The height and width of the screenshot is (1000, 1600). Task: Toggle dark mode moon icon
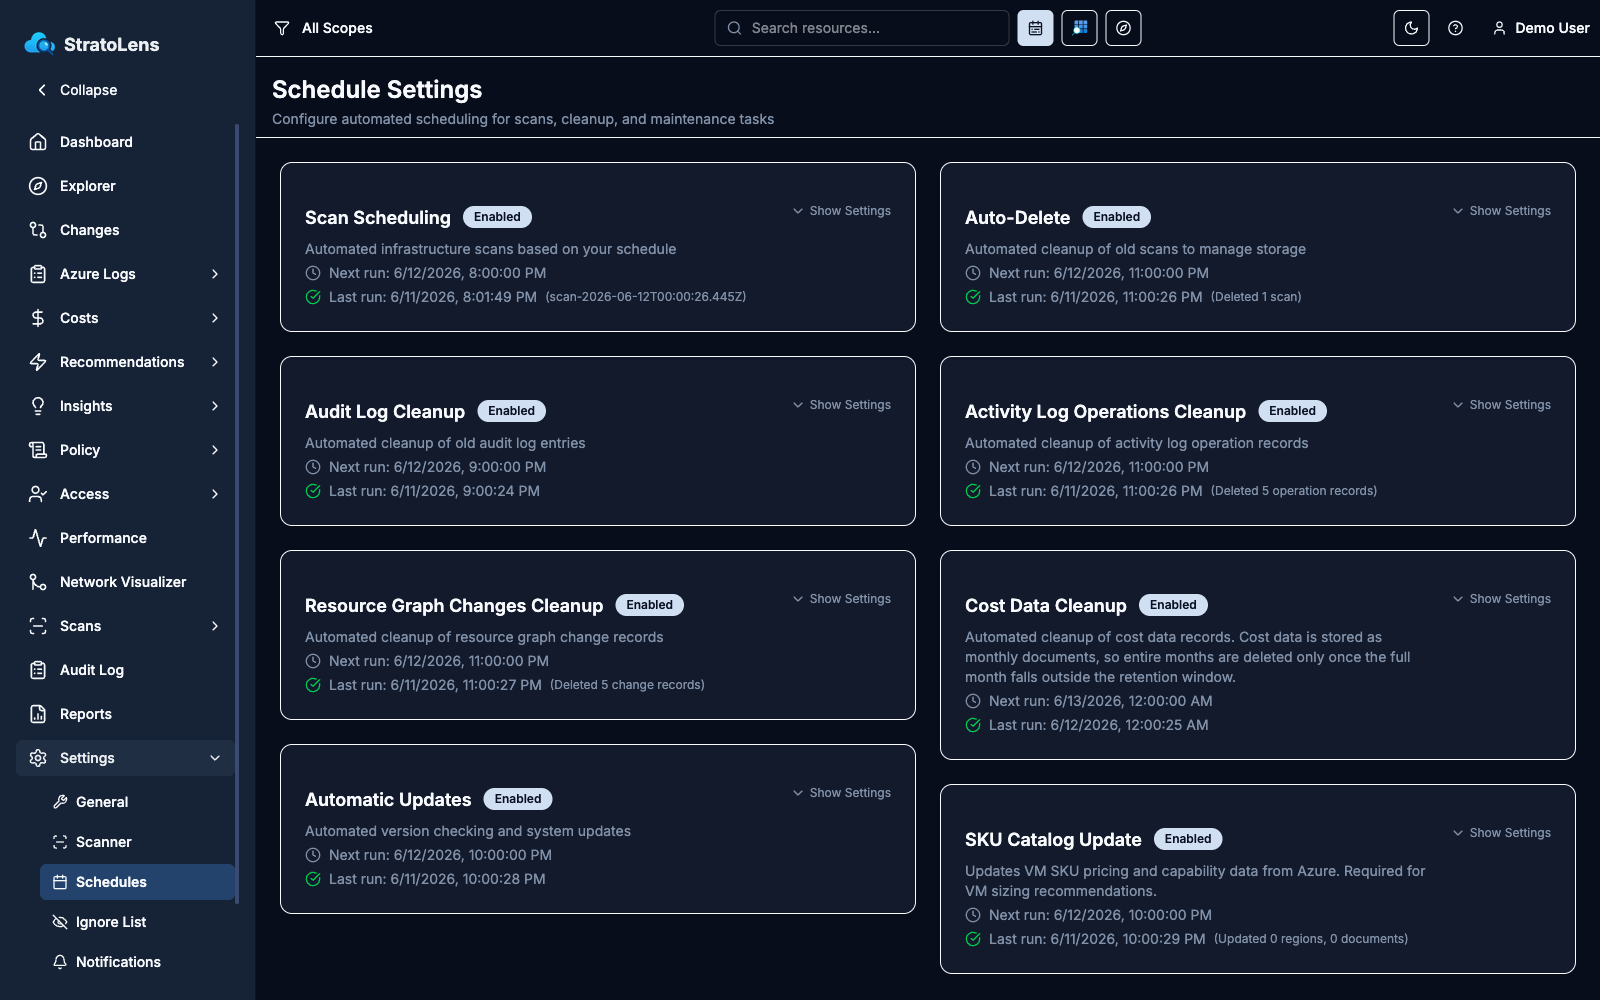(x=1411, y=28)
